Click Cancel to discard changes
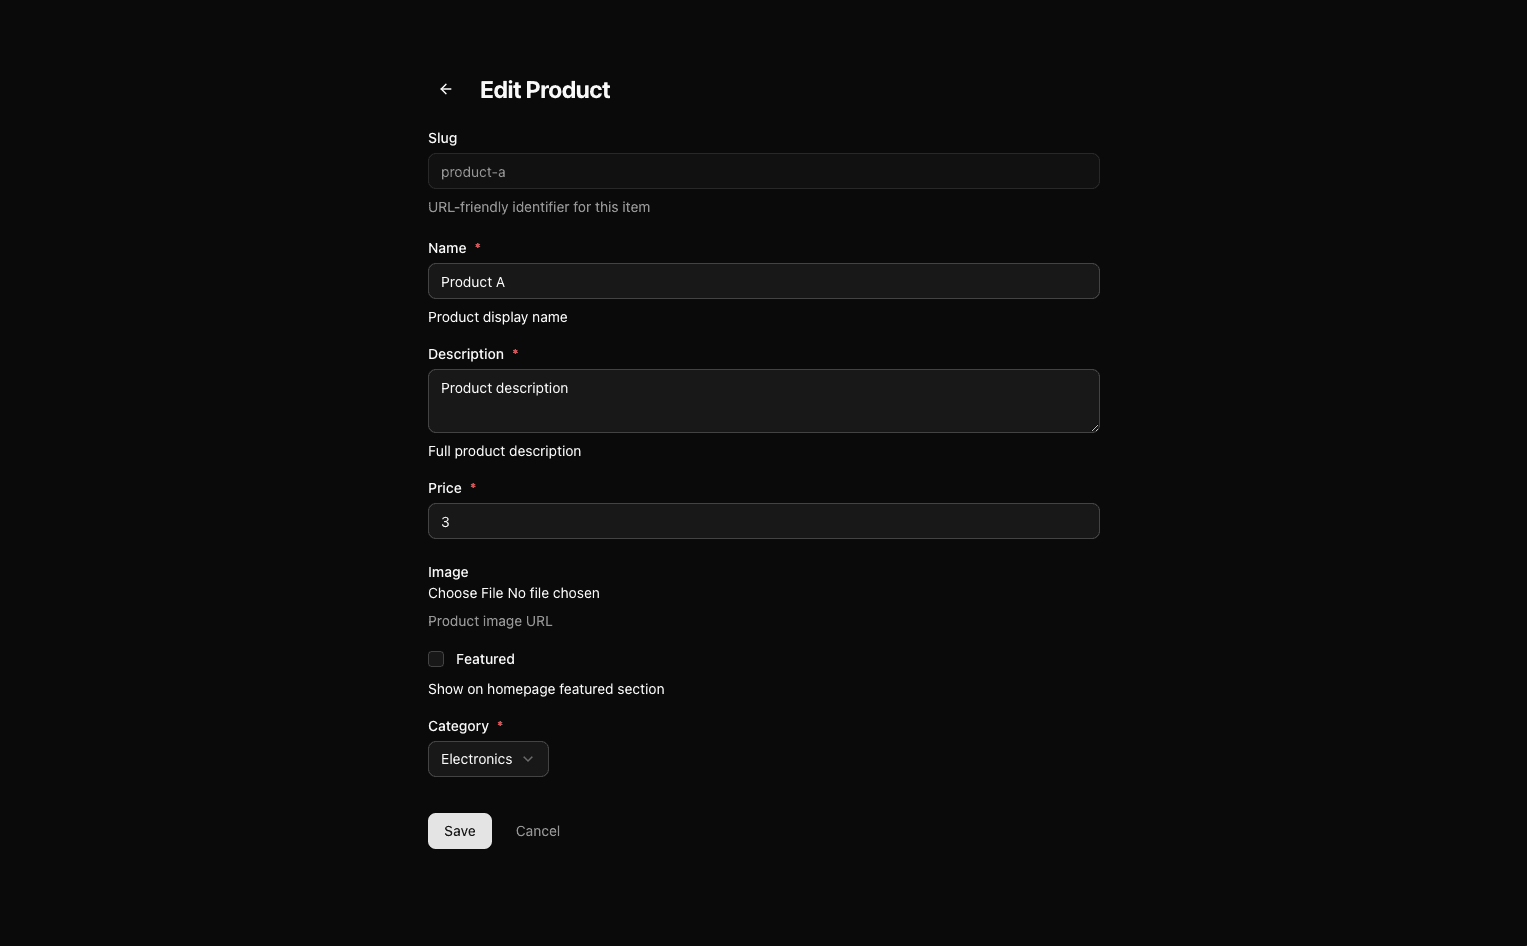The width and height of the screenshot is (1527, 946). click(537, 831)
